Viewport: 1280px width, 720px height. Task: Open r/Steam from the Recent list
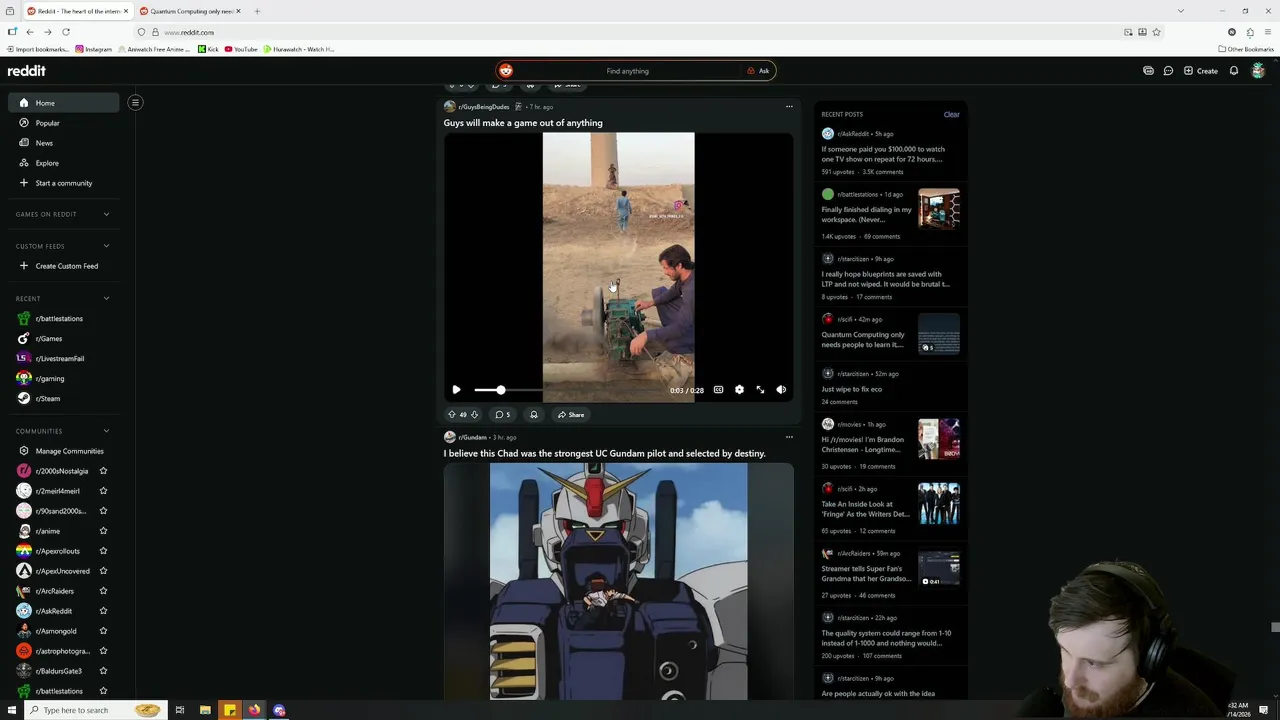click(x=64, y=398)
